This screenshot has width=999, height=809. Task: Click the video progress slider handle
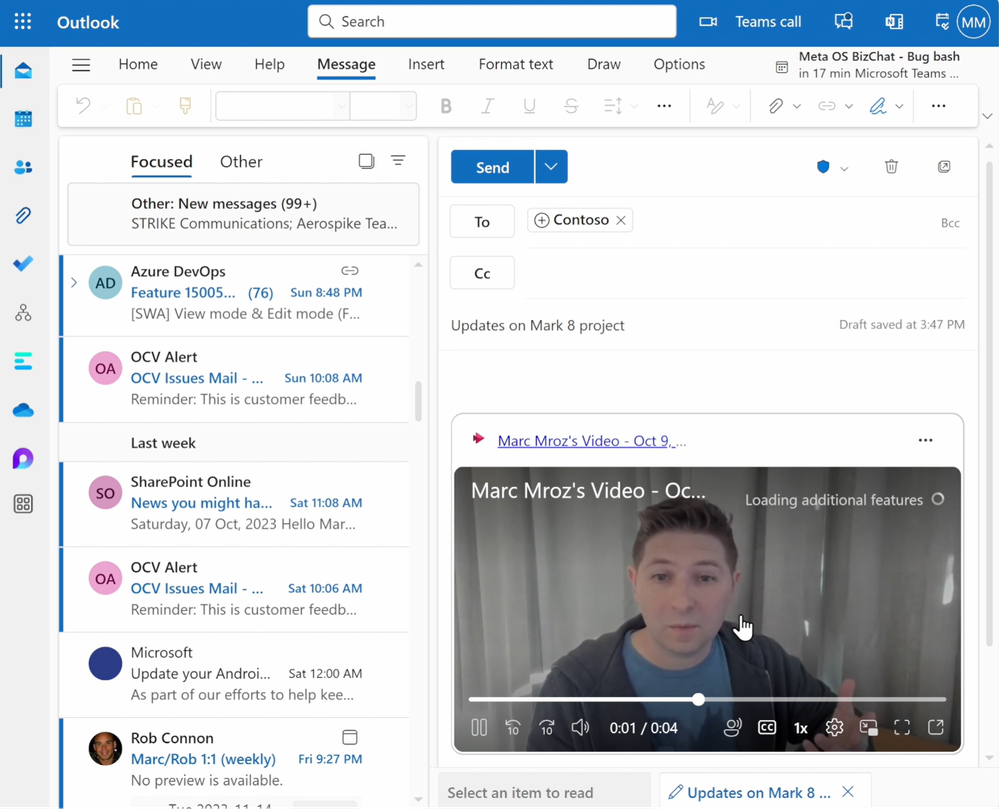point(699,699)
